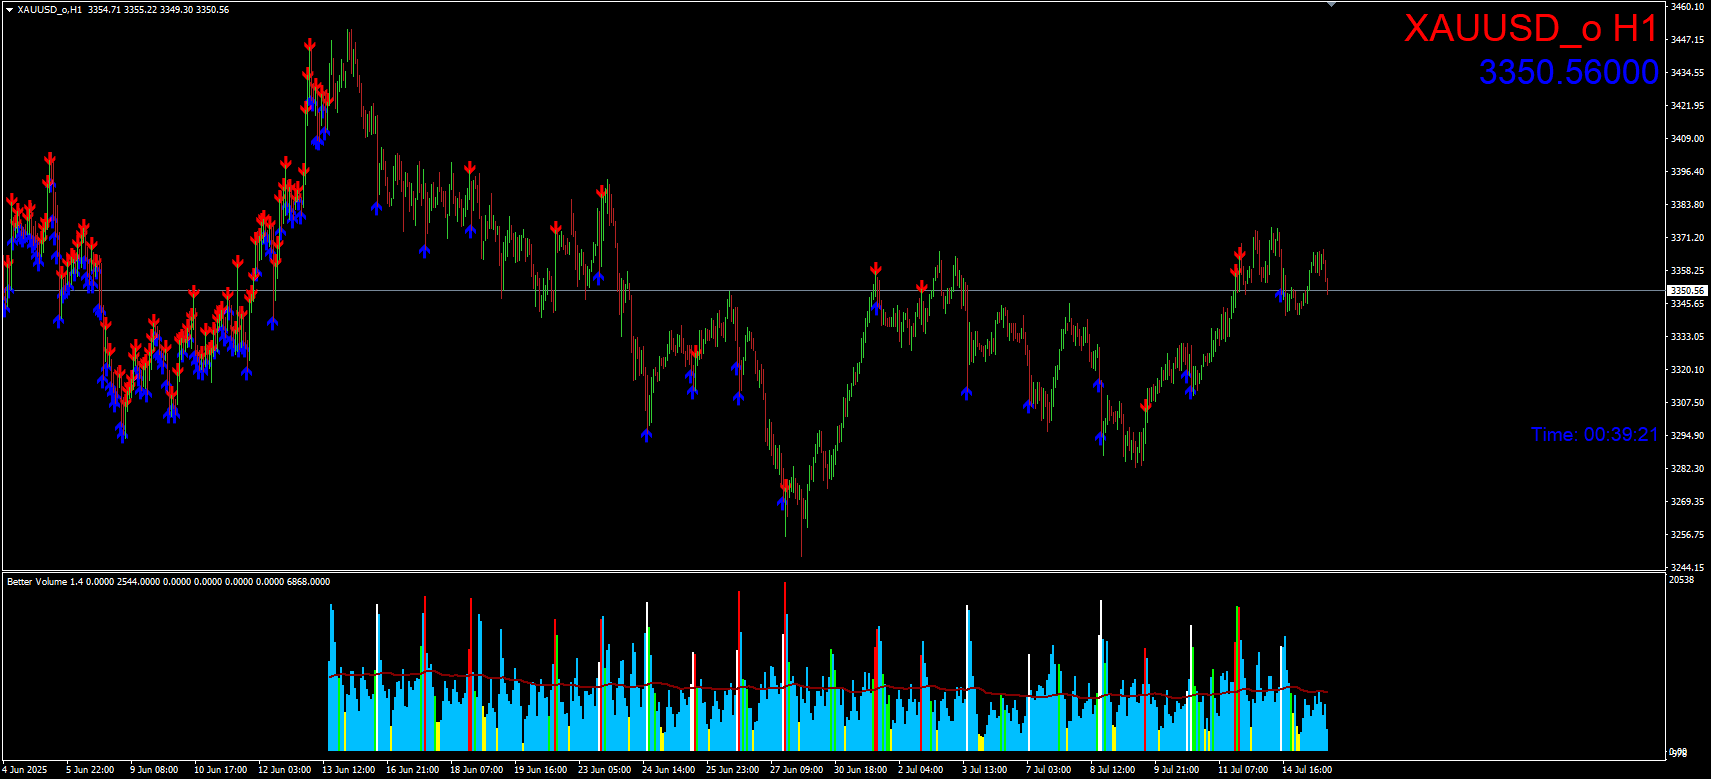Click the blue buy arrow at the 27 Jun bottom

(x=783, y=502)
